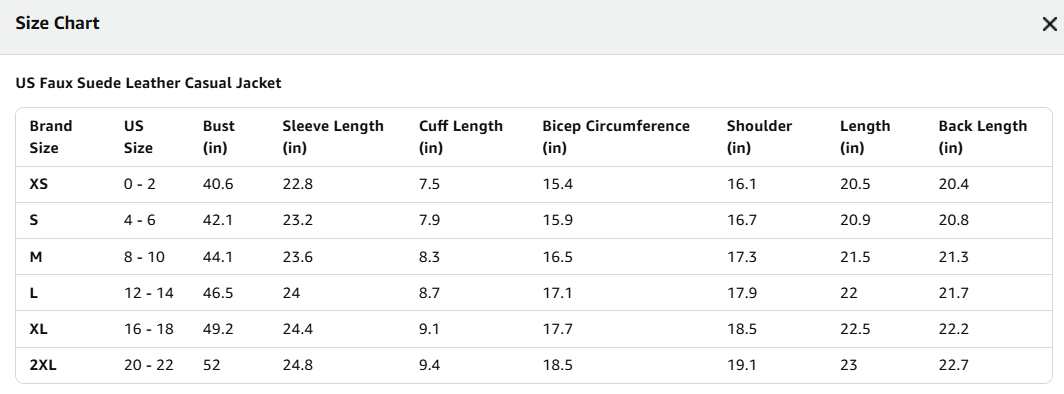This screenshot has width=1064, height=394.
Task: Select the XS brand size row
Action: (533, 184)
